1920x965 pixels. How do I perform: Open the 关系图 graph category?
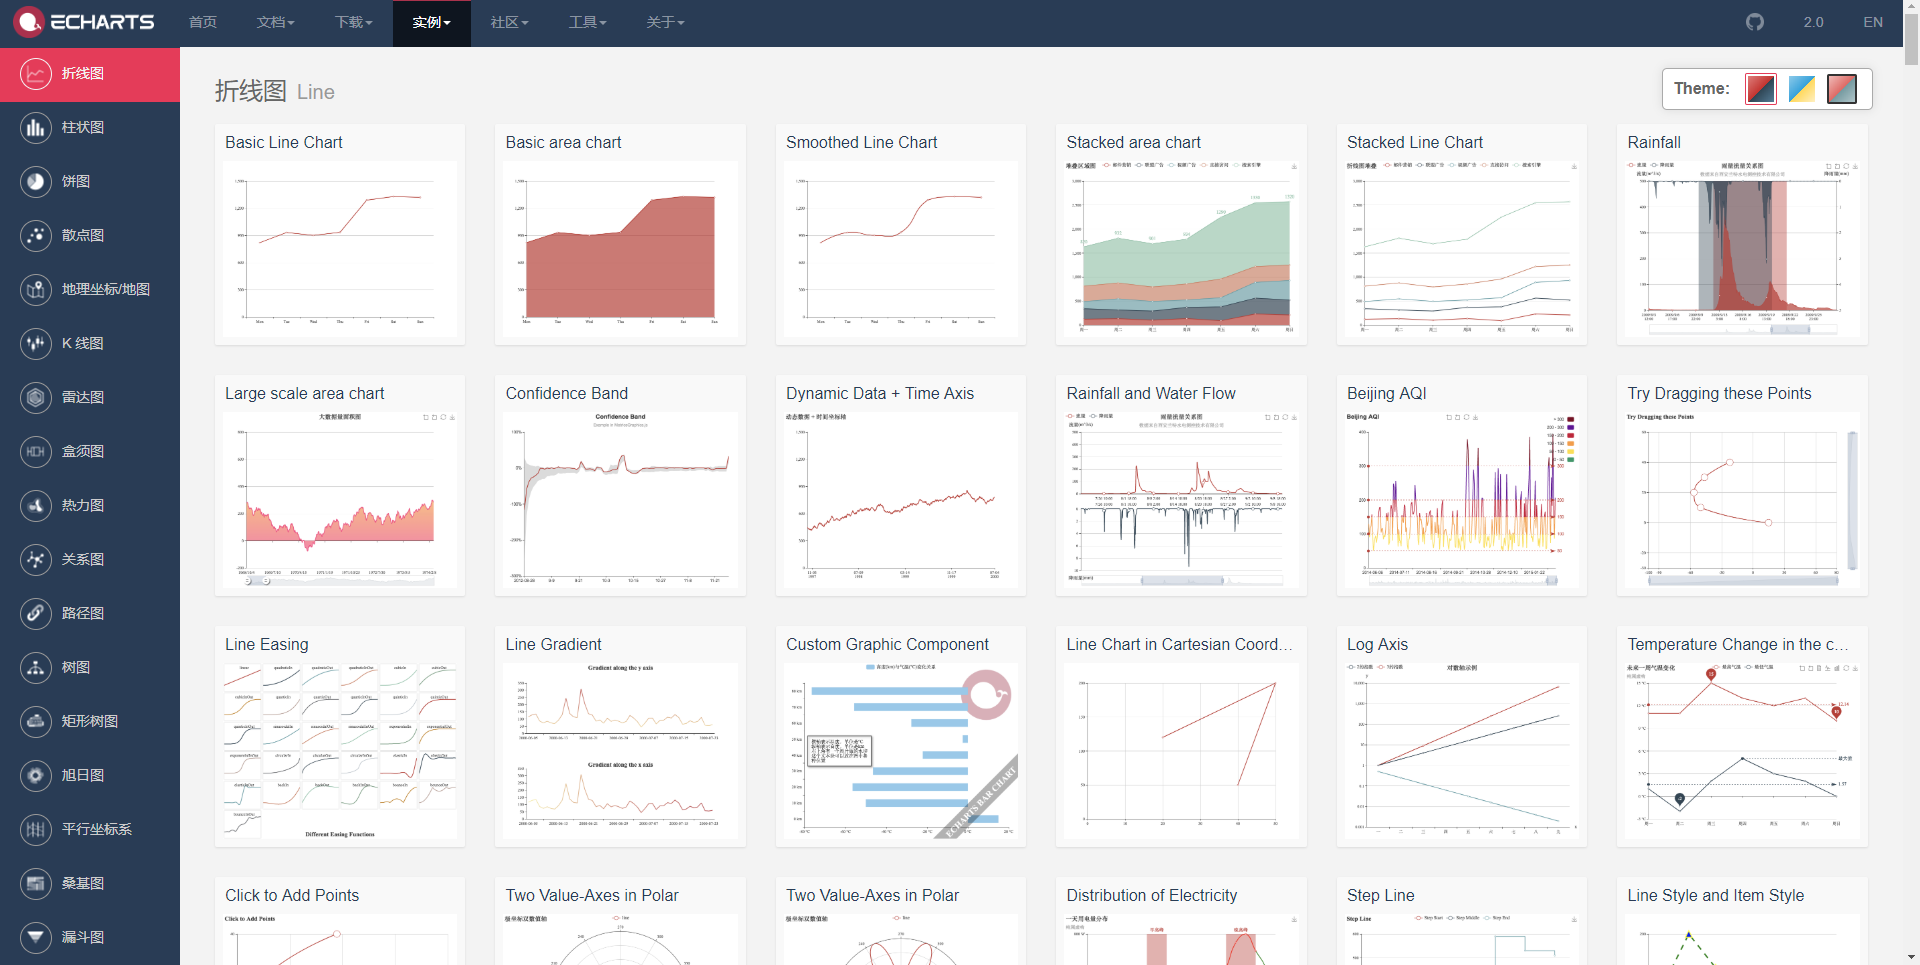pos(90,560)
